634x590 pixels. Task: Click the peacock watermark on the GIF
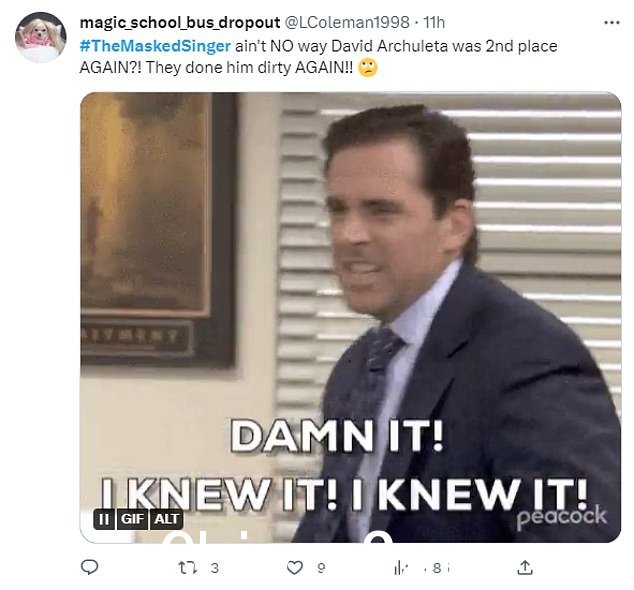[x=561, y=517]
